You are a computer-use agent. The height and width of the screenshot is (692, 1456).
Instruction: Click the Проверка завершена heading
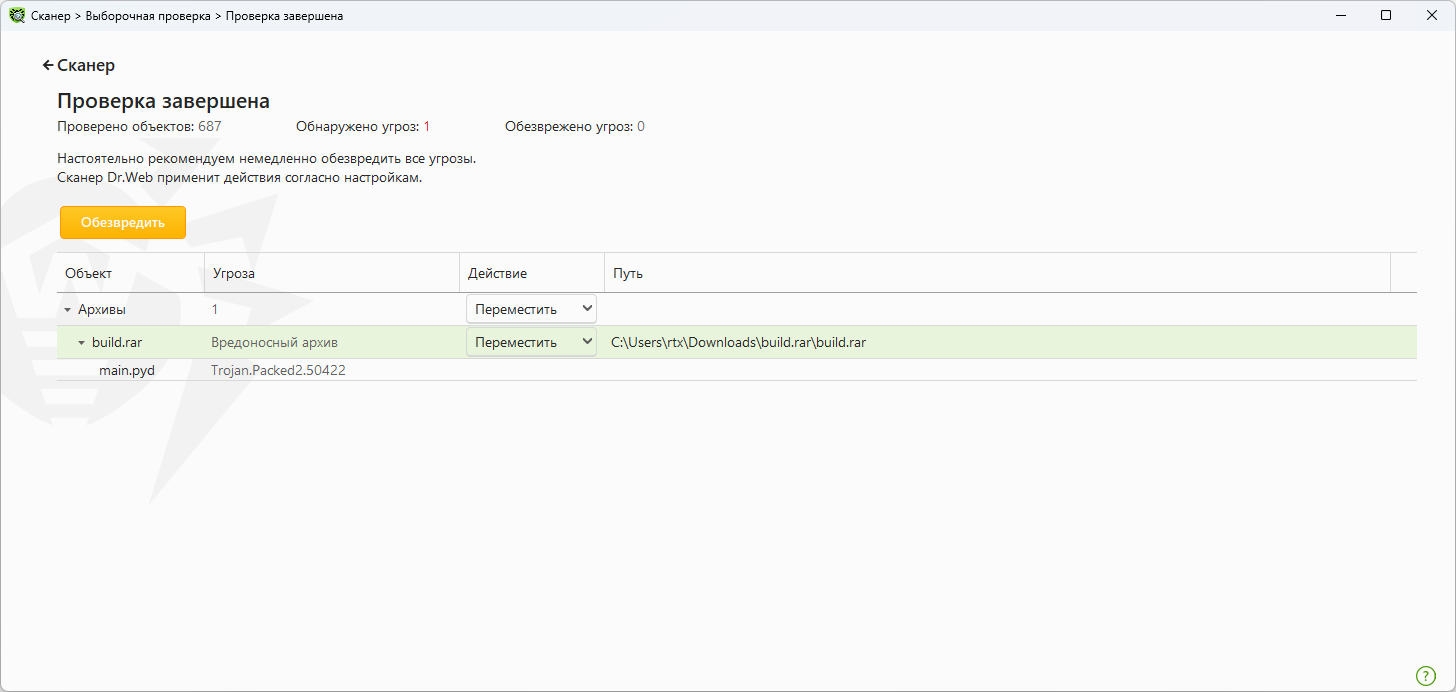pos(163,101)
